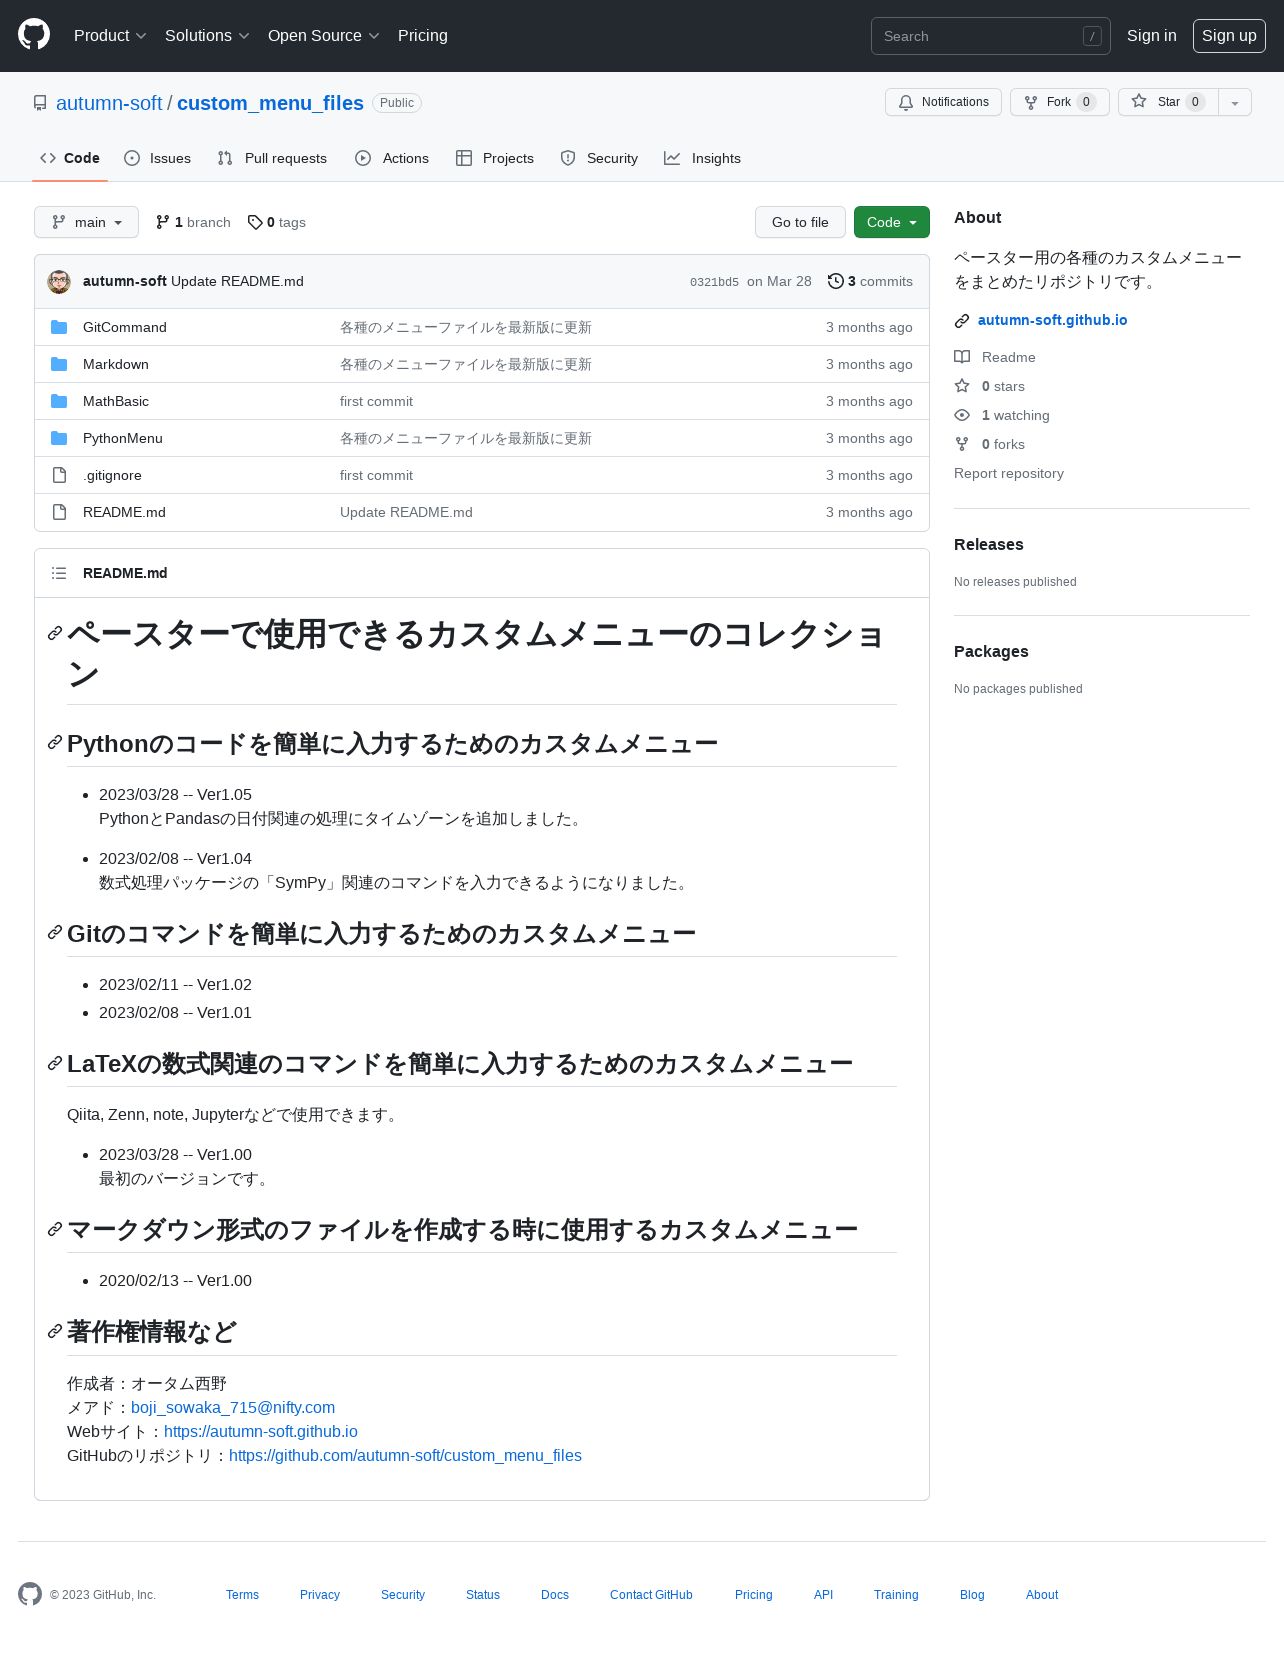This screenshot has height=1656, width=1284.
Task: Expand the star lists dropdown arrow
Action: point(1235,102)
